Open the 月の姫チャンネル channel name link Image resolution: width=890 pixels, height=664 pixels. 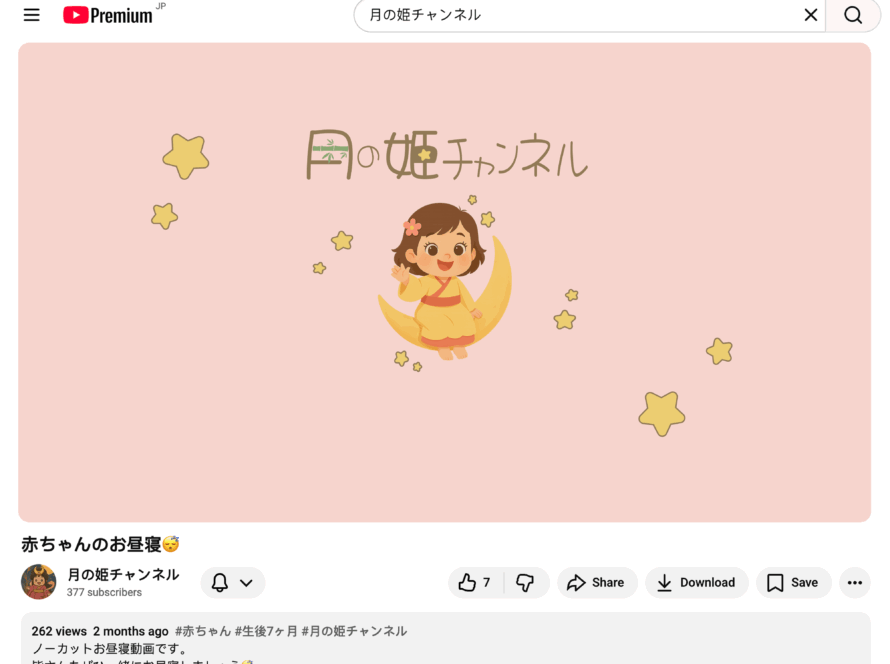coord(123,574)
